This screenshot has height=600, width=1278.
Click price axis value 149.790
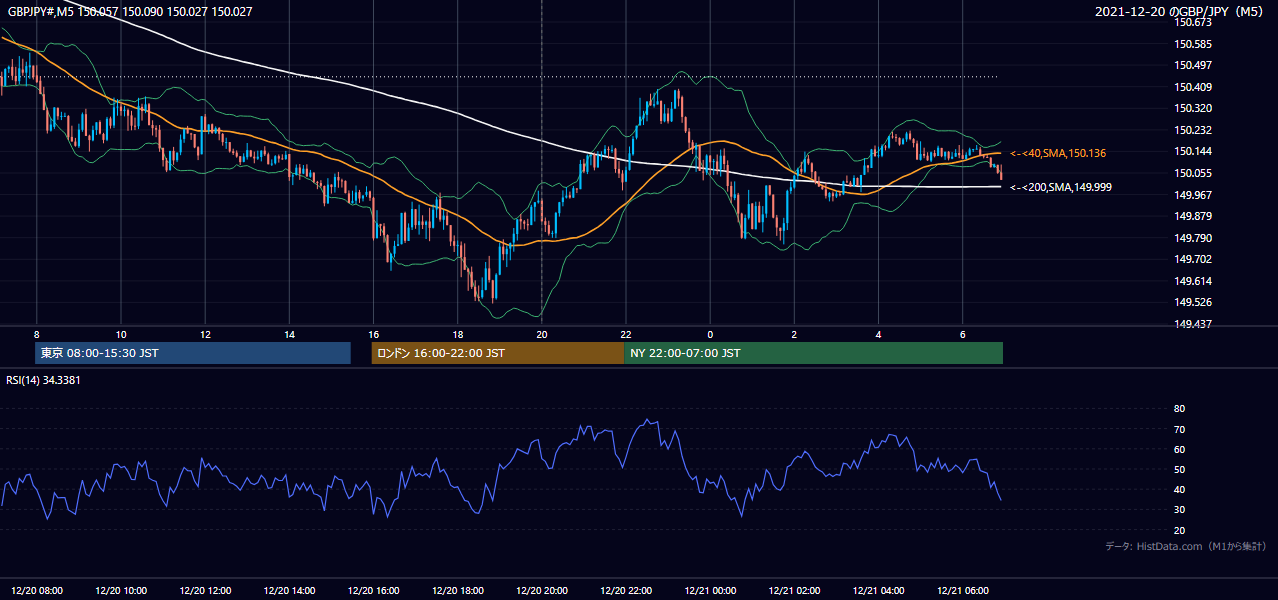pyautogui.click(x=1194, y=238)
